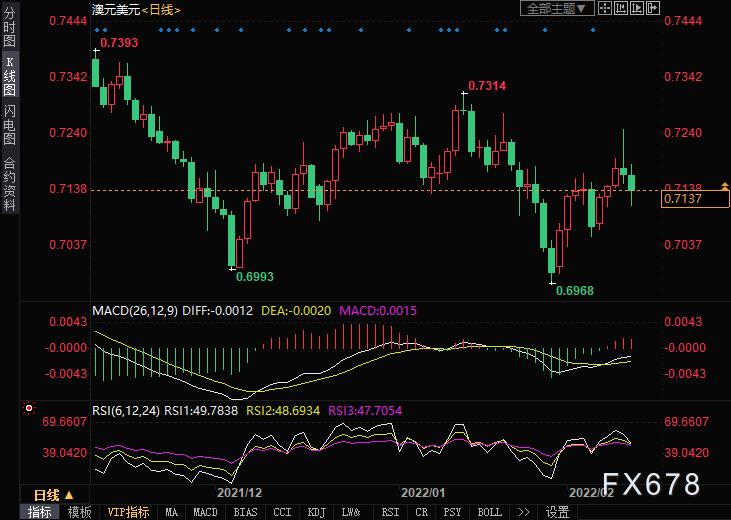Viewport: 731px width, 520px height.
Task: Click the 0.7137 current price label
Action: (x=695, y=199)
